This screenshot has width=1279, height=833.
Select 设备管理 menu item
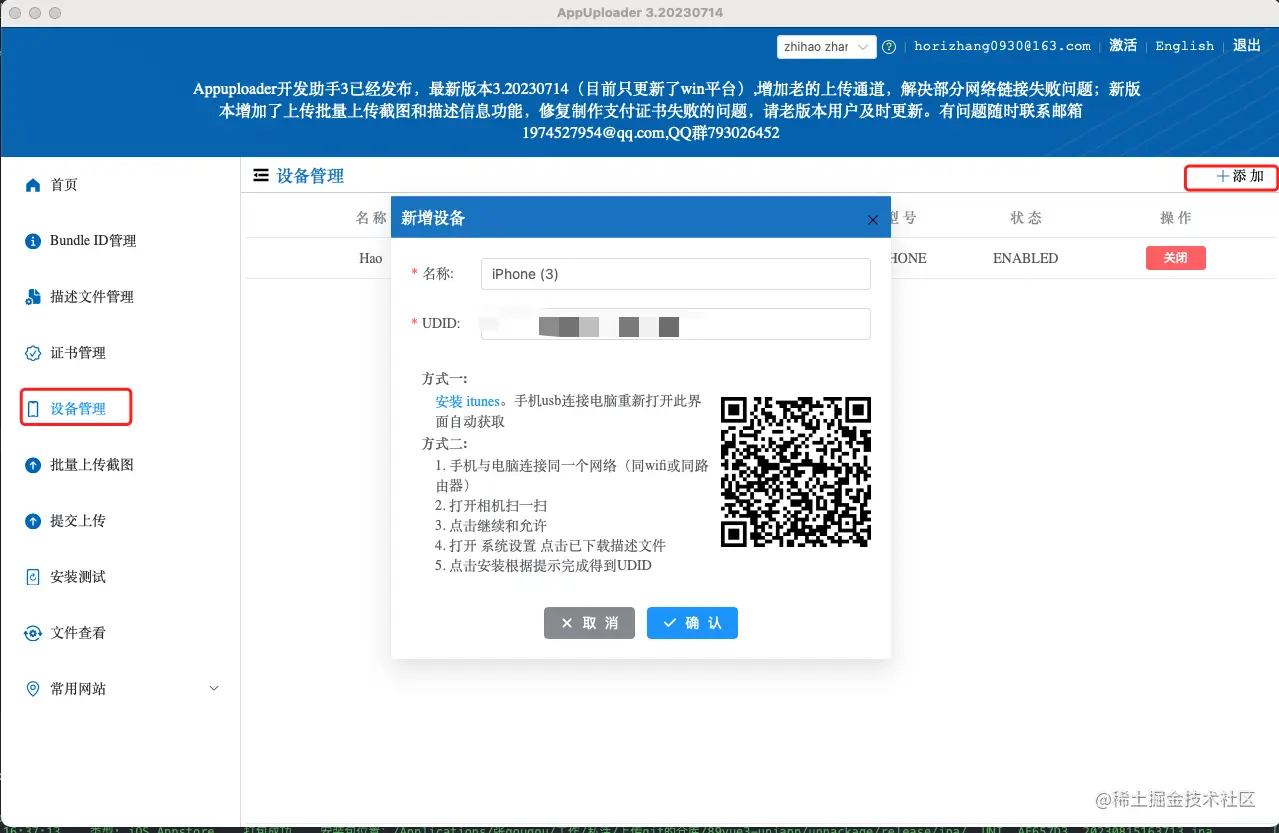[78, 409]
